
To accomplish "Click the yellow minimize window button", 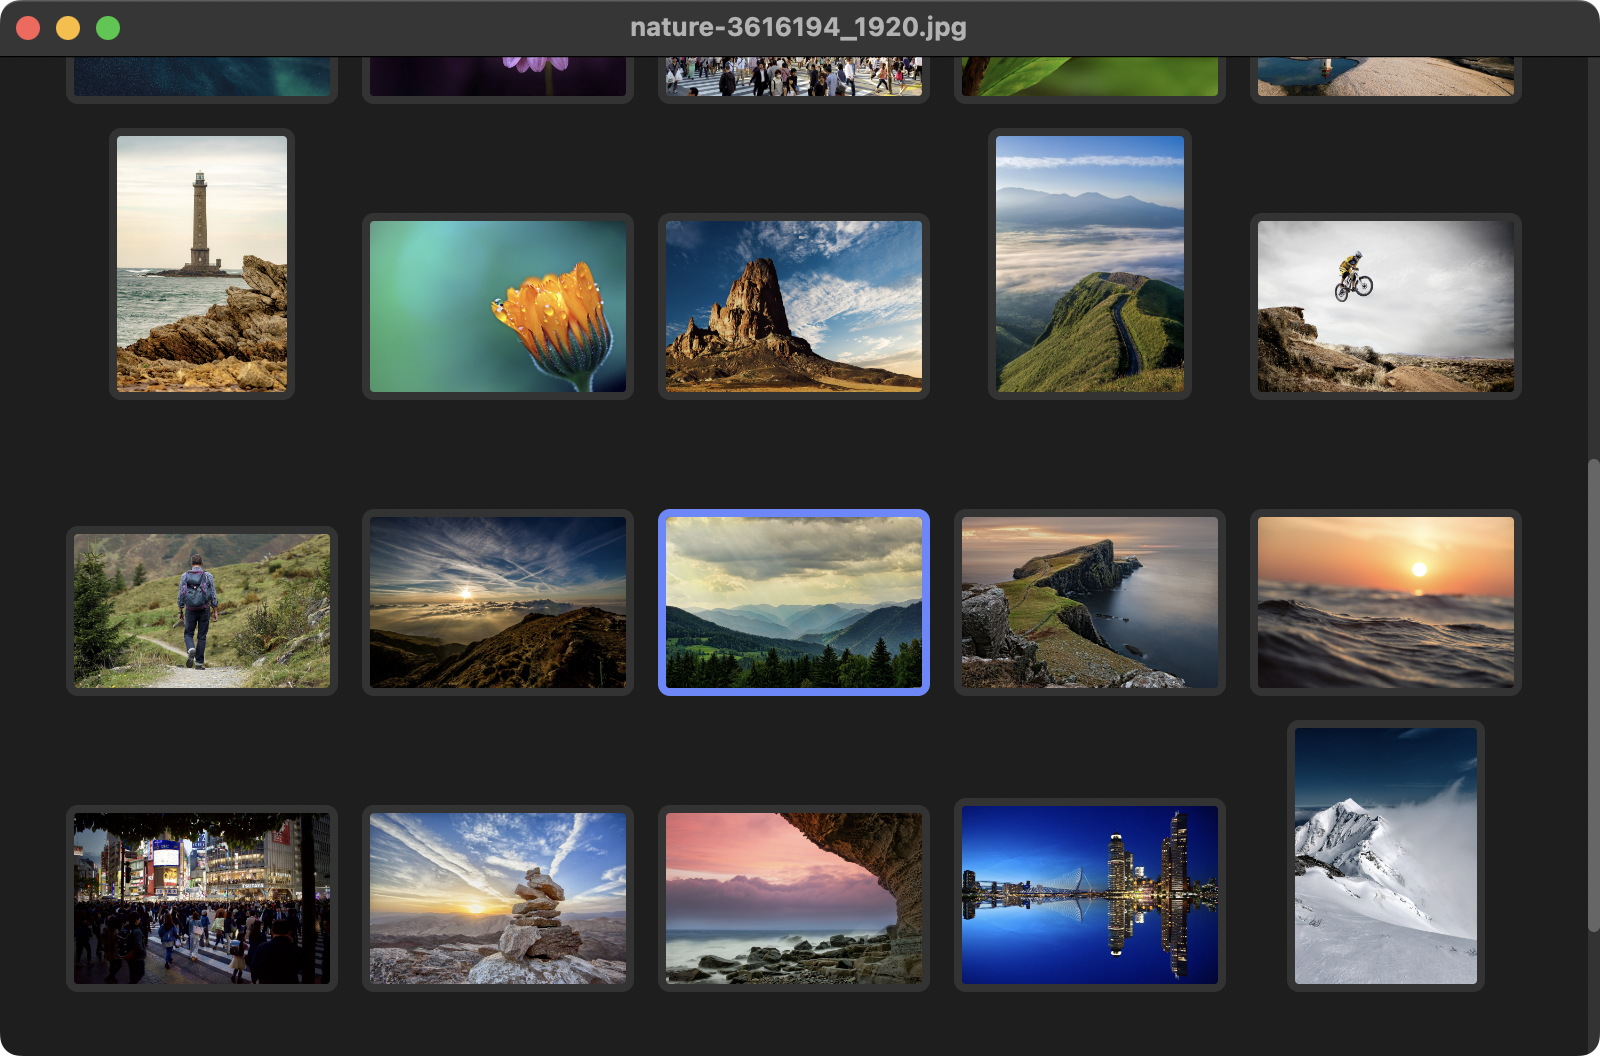I will pos(68,28).
